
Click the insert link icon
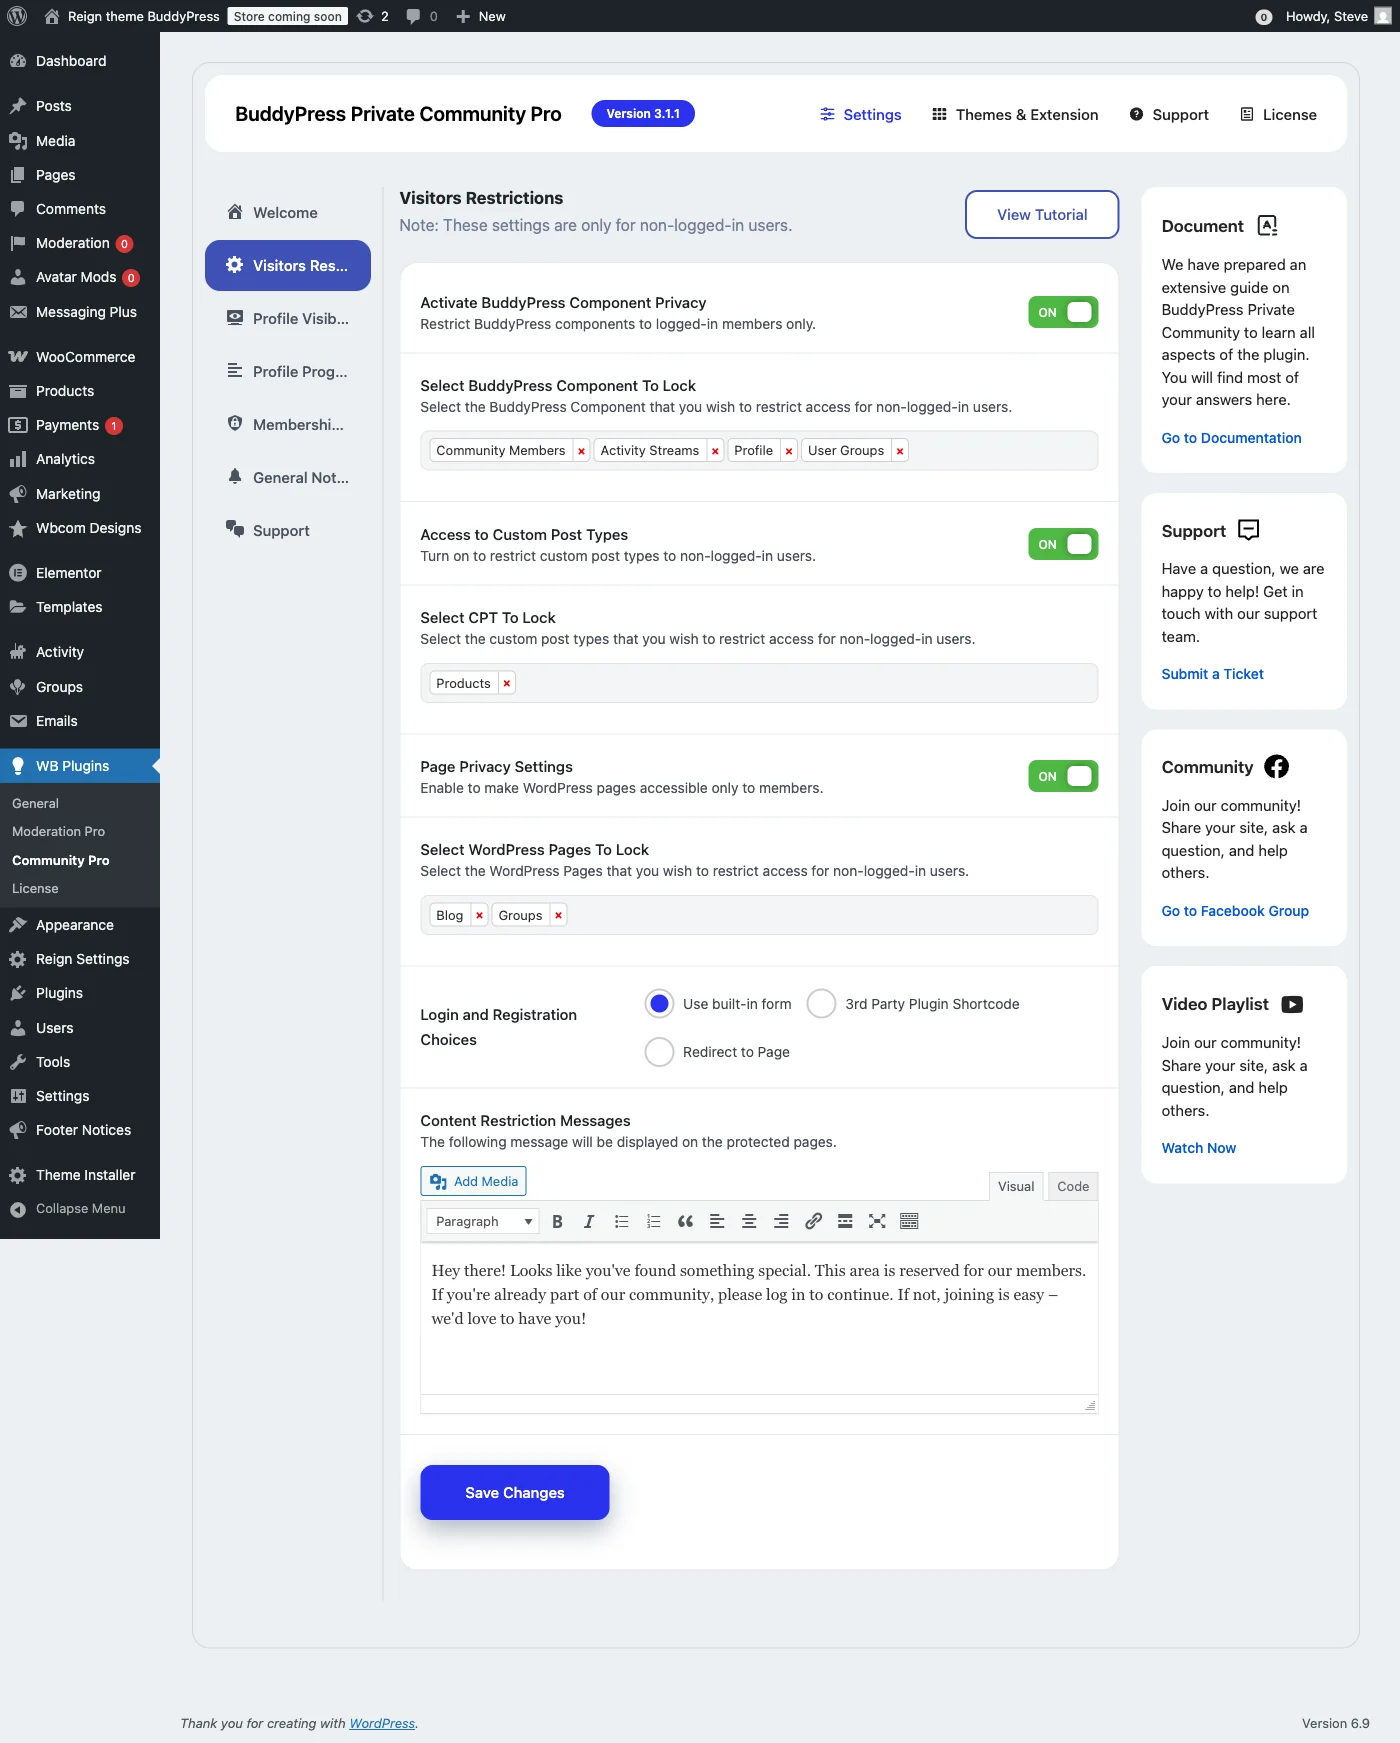click(813, 1221)
